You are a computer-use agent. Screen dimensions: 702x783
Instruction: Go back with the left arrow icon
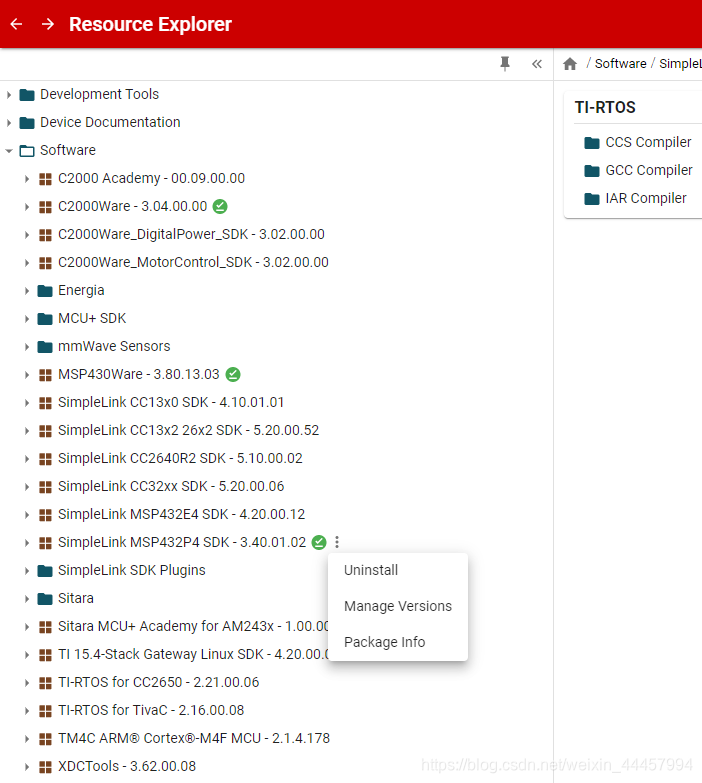(x=16, y=24)
